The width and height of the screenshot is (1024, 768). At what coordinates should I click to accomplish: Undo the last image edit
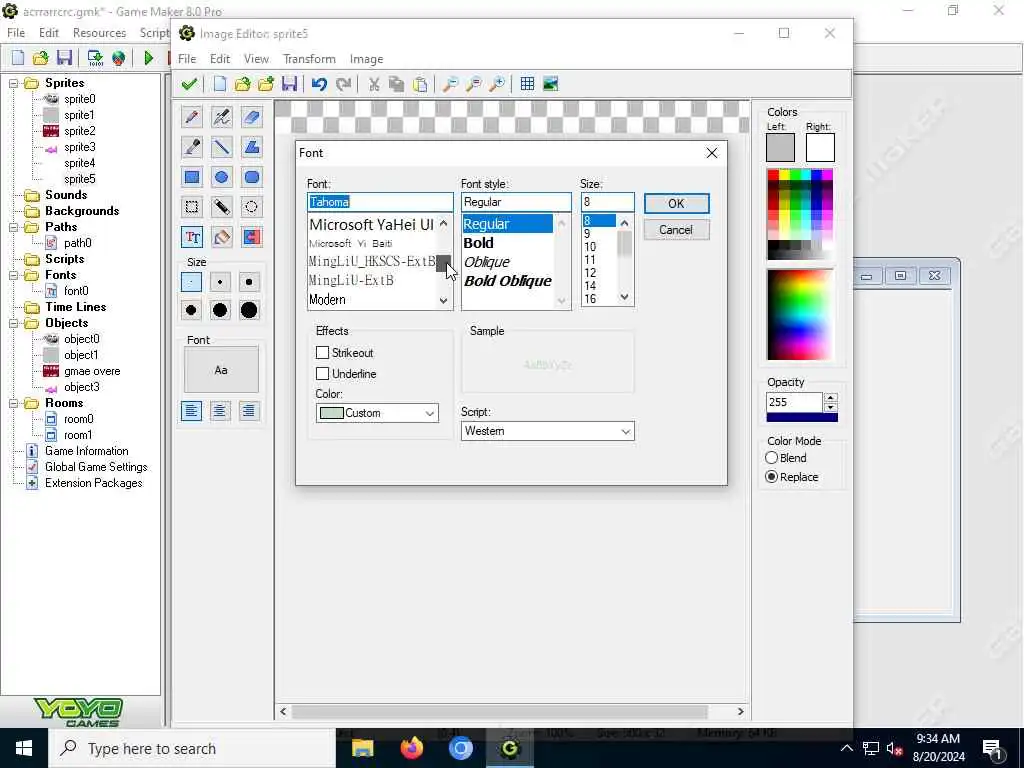click(x=319, y=84)
